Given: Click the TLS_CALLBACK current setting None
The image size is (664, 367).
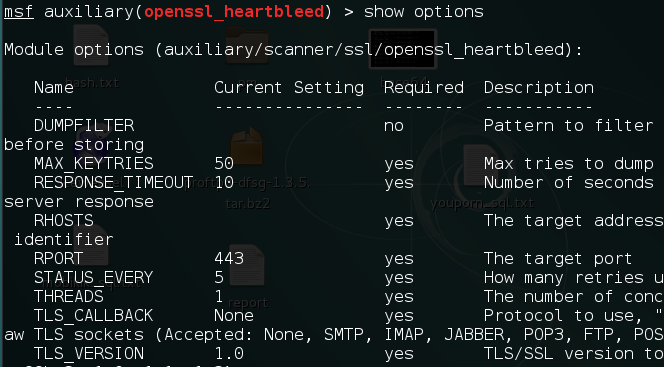Looking at the screenshot, I should (234, 315).
